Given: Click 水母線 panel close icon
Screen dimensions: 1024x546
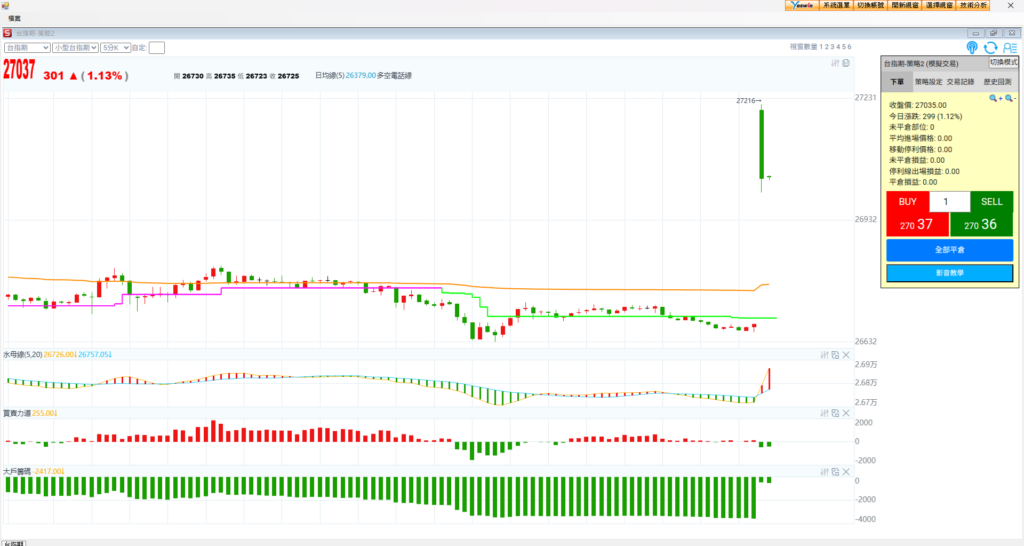Looking at the screenshot, I should [845, 354].
